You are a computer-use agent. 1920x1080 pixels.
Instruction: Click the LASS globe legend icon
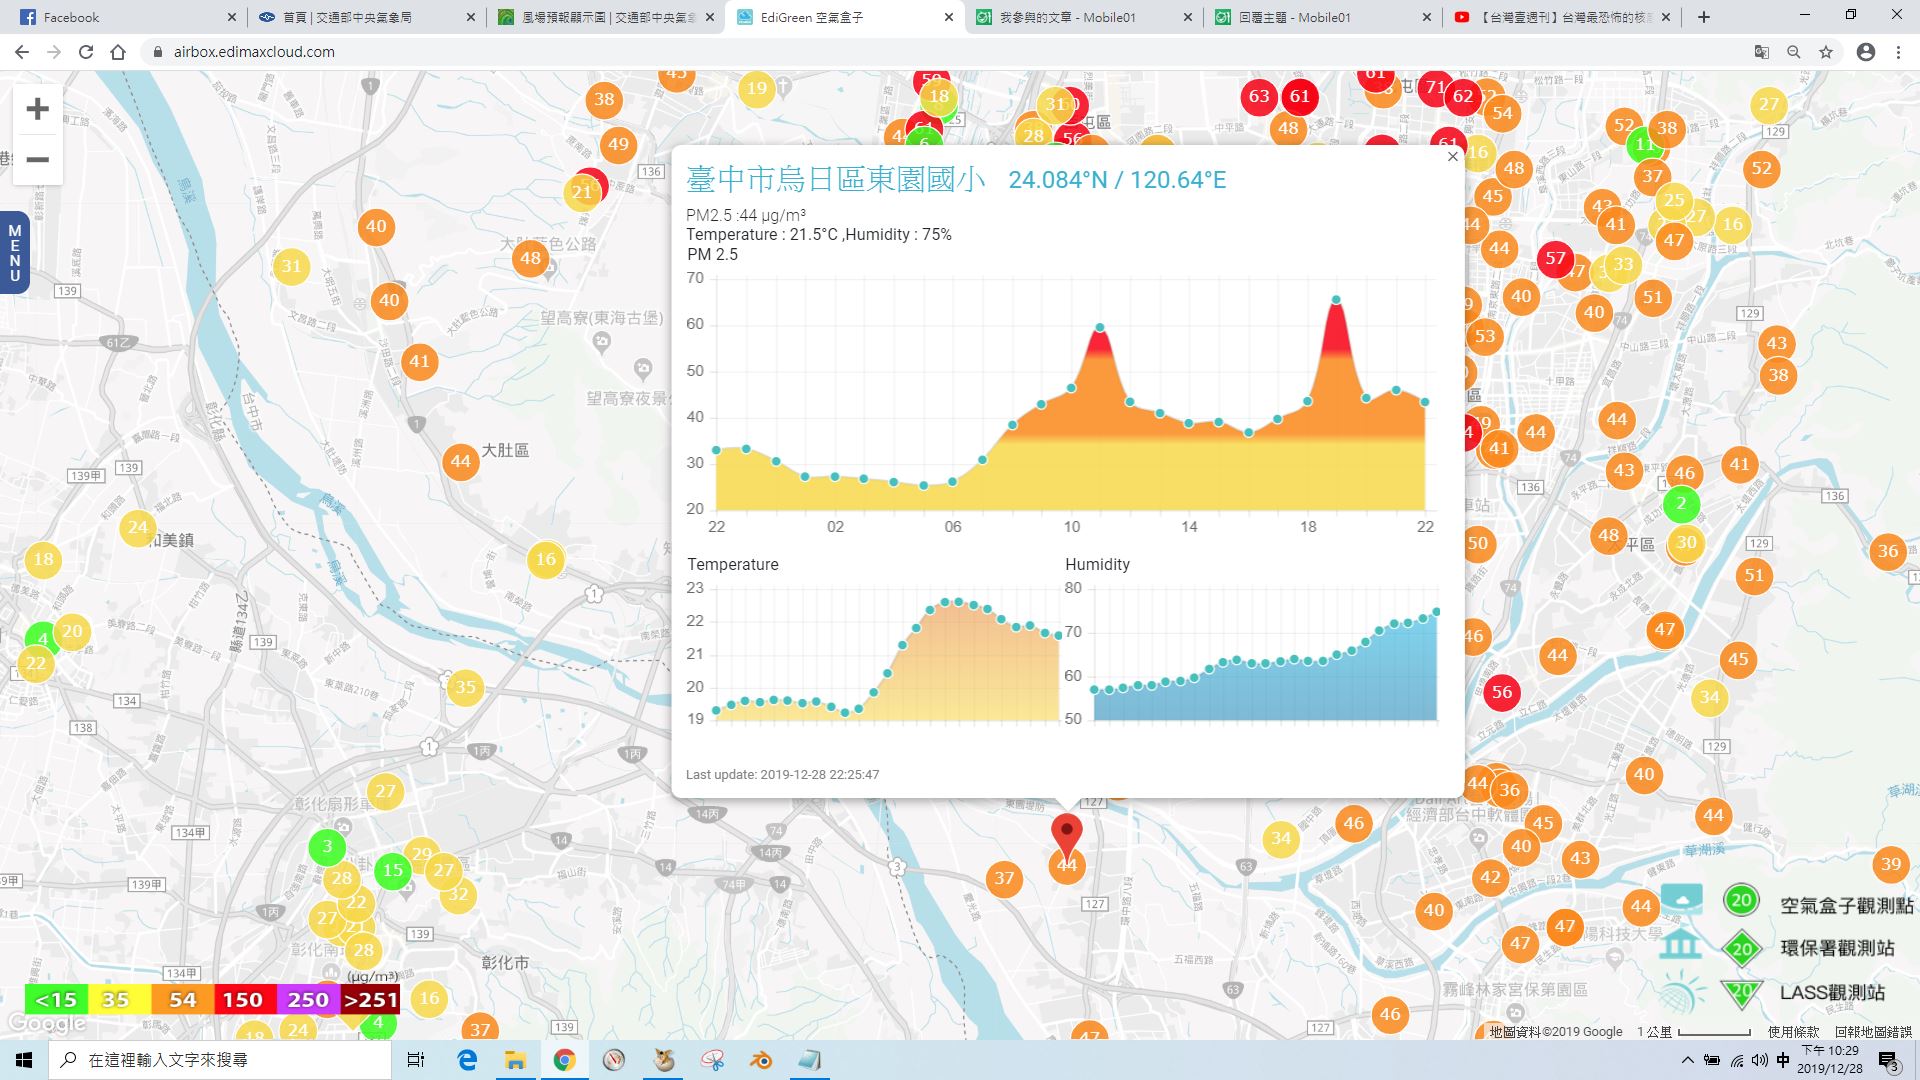1681,991
